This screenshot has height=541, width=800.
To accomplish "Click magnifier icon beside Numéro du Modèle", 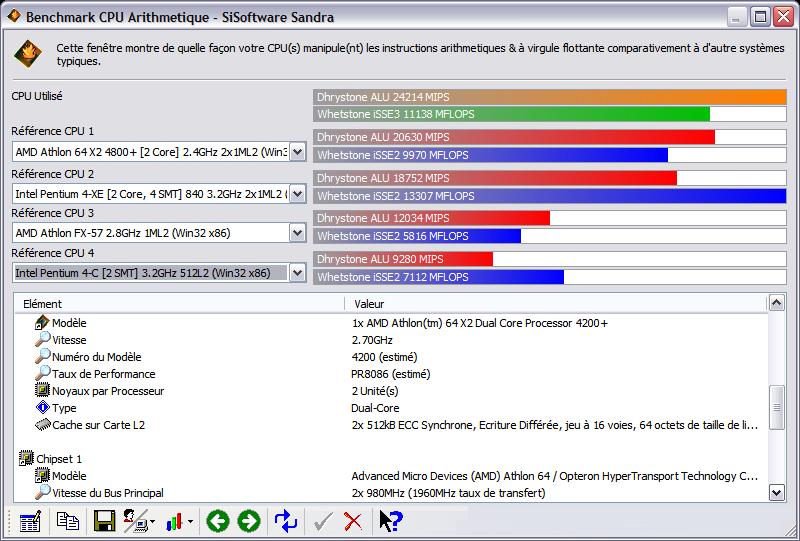I will 42,356.
